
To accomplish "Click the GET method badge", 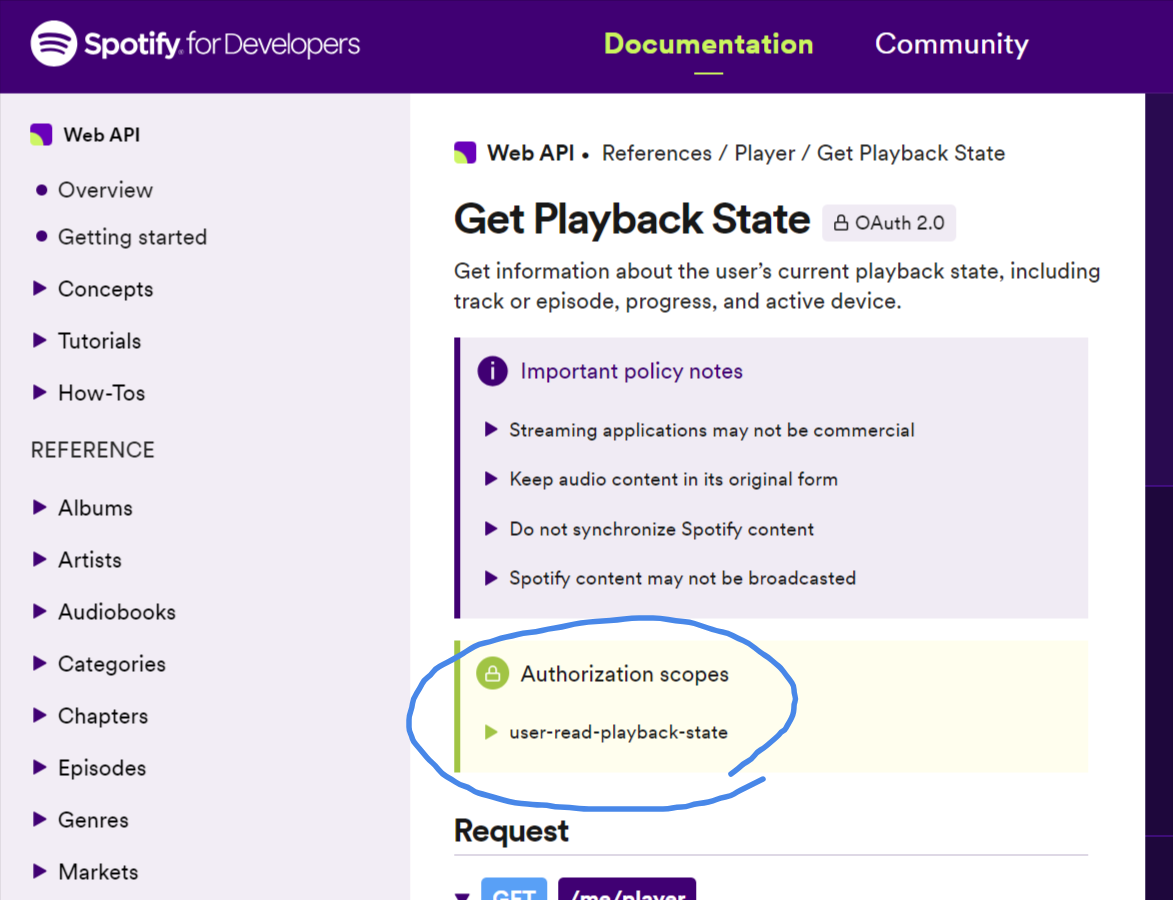I will coord(514,891).
